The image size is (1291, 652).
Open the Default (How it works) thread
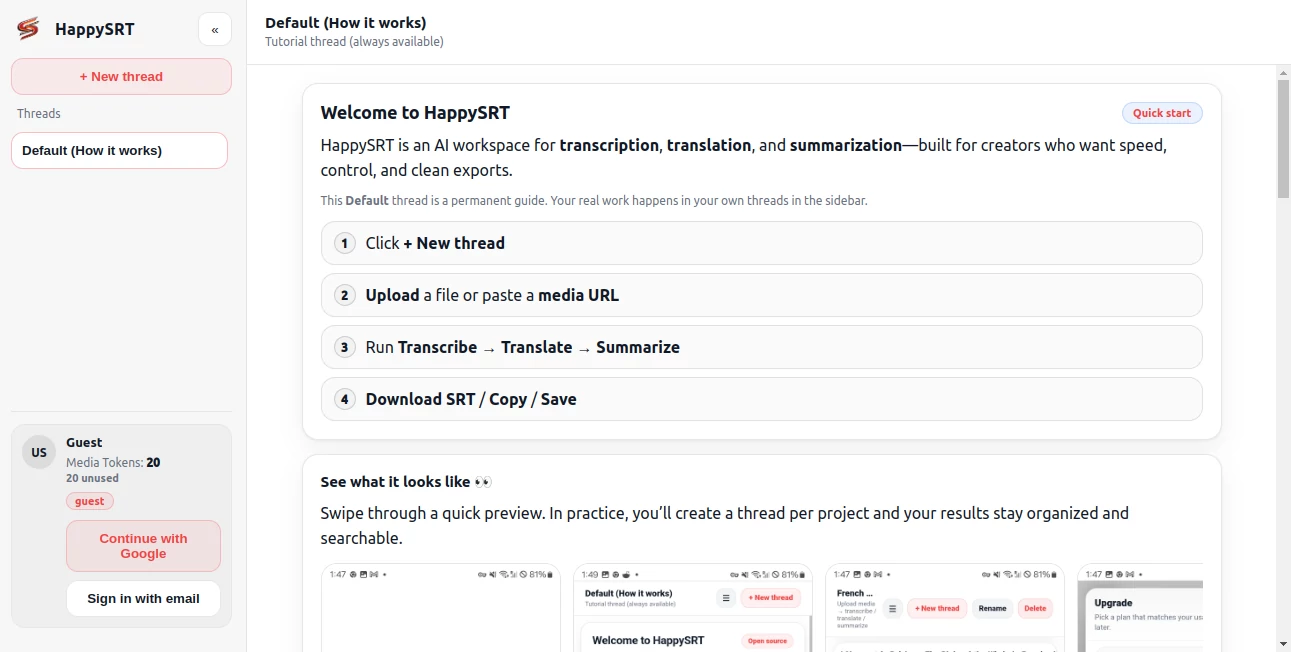119,151
